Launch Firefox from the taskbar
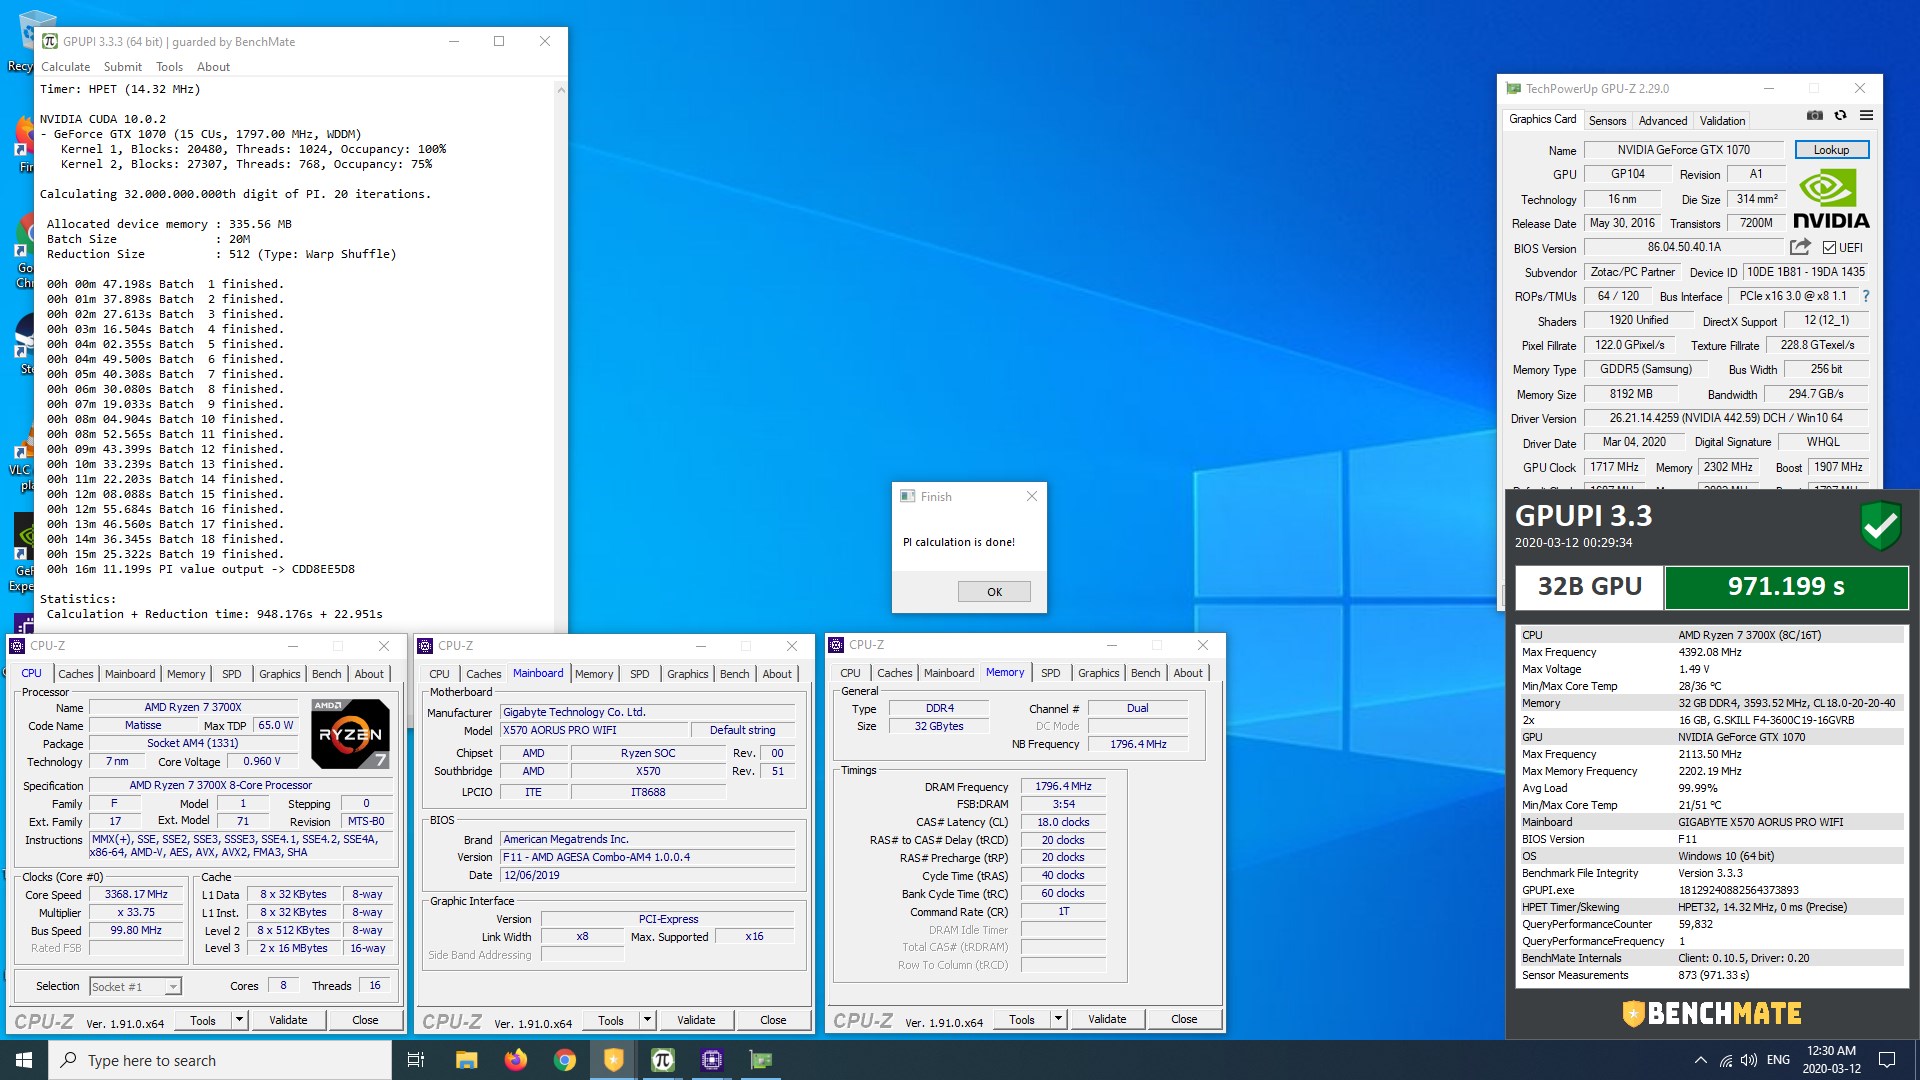The width and height of the screenshot is (1920, 1080). click(x=515, y=1060)
